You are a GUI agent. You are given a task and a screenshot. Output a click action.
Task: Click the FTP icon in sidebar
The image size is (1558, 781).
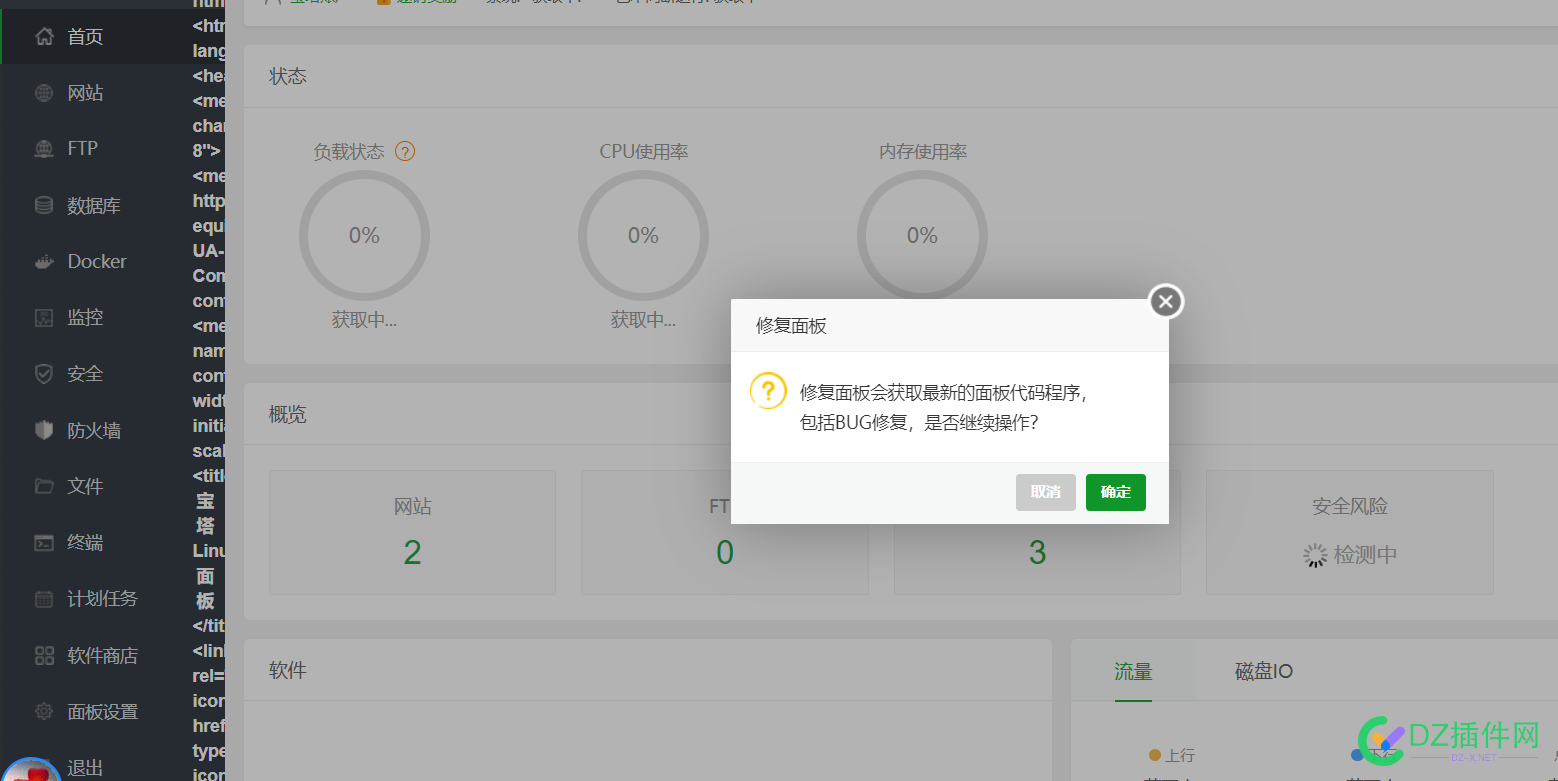[x=44, y=149]
